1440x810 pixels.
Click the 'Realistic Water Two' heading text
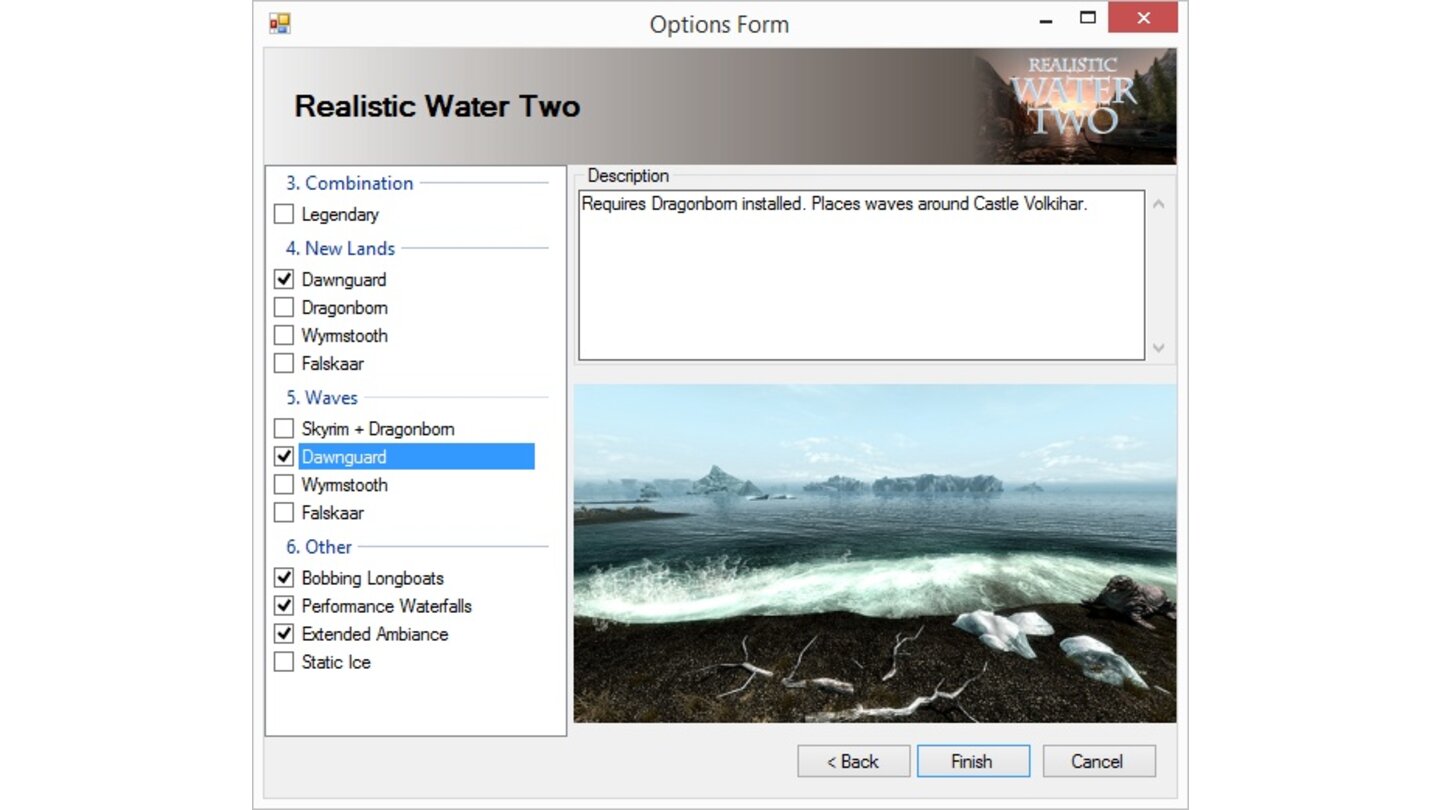tap(437, 106)
